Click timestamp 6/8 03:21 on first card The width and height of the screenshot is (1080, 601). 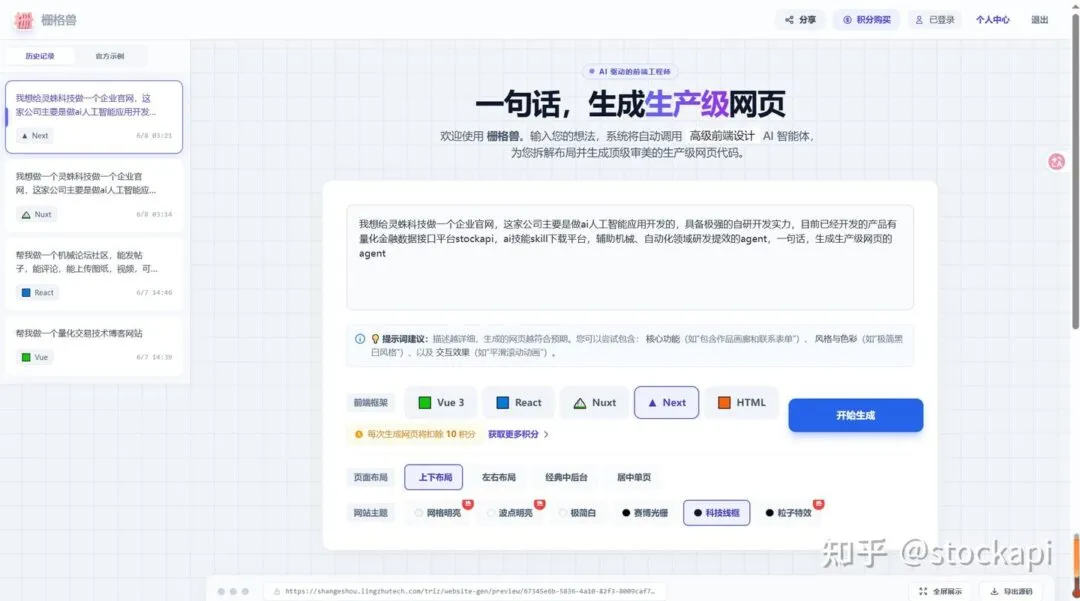[154, 136]
